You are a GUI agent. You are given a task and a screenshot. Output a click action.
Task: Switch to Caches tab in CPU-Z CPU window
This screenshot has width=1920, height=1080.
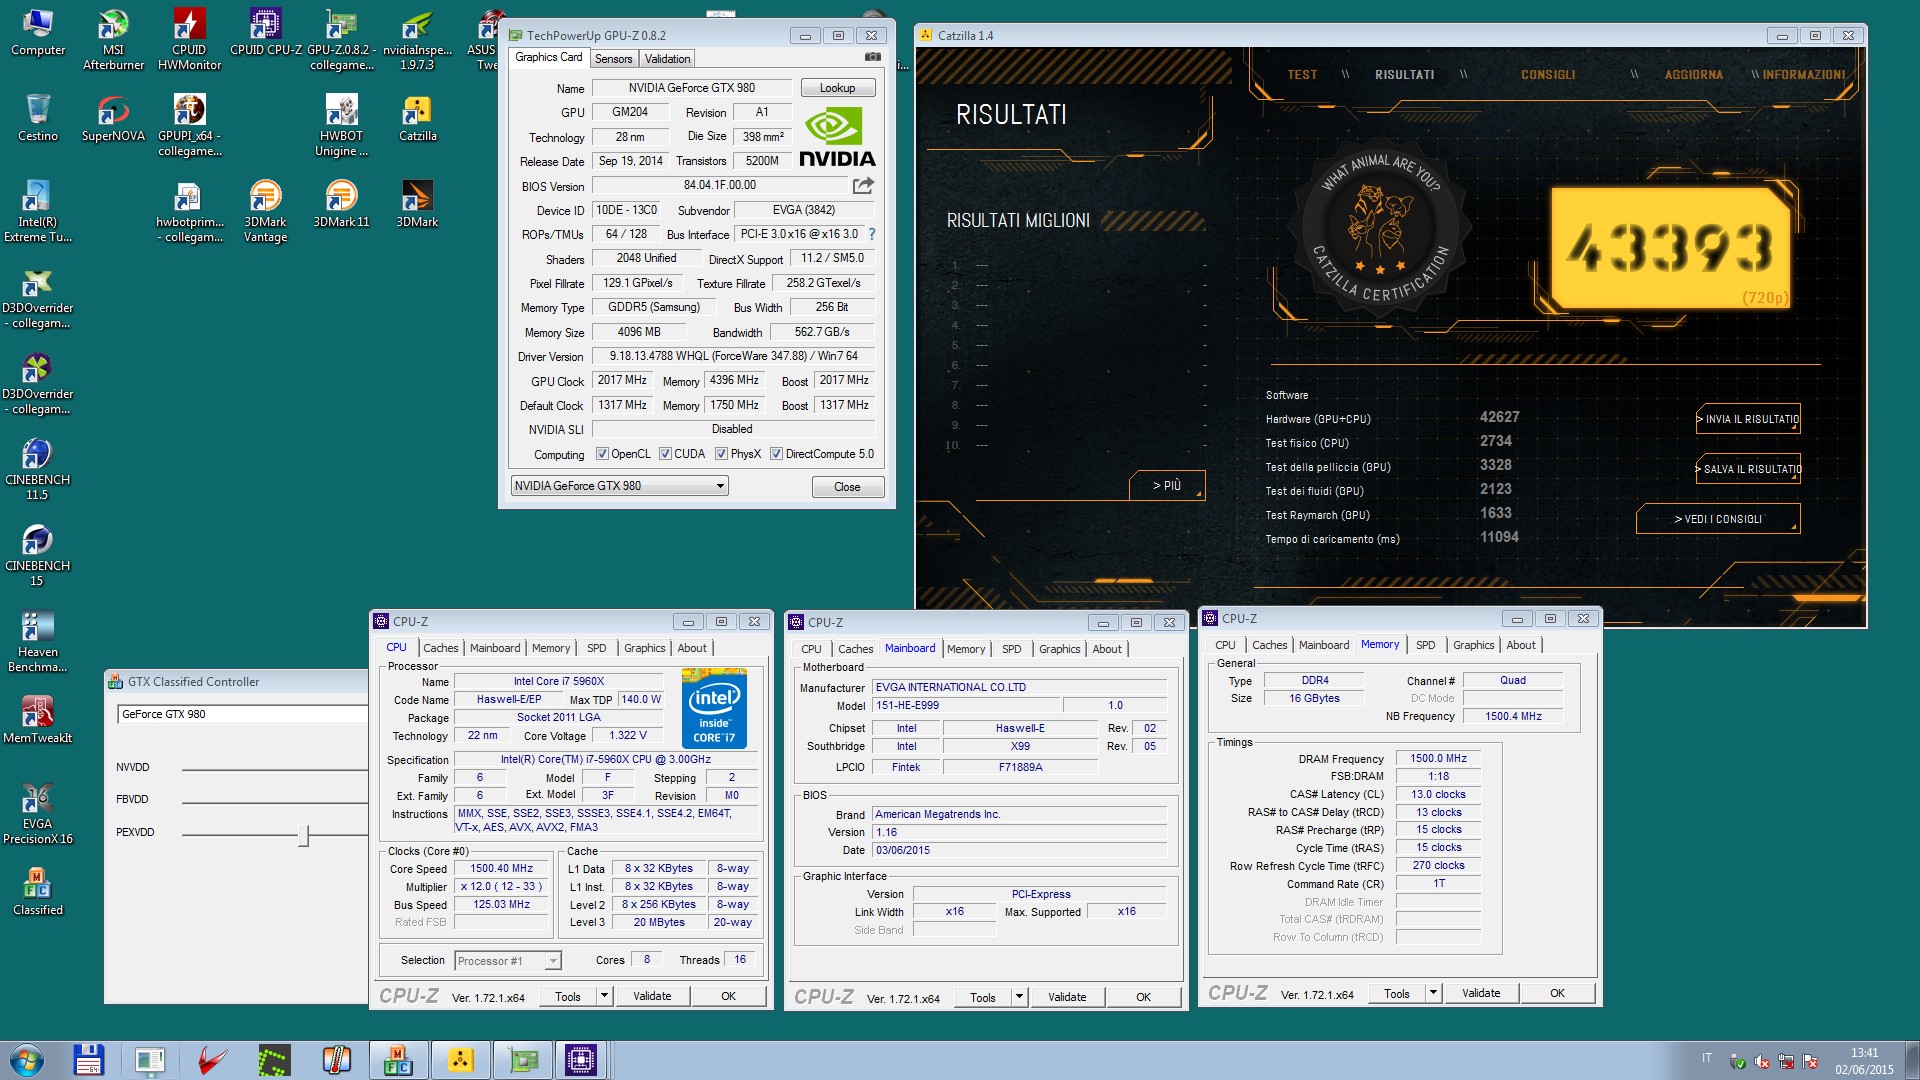point(440,648)
